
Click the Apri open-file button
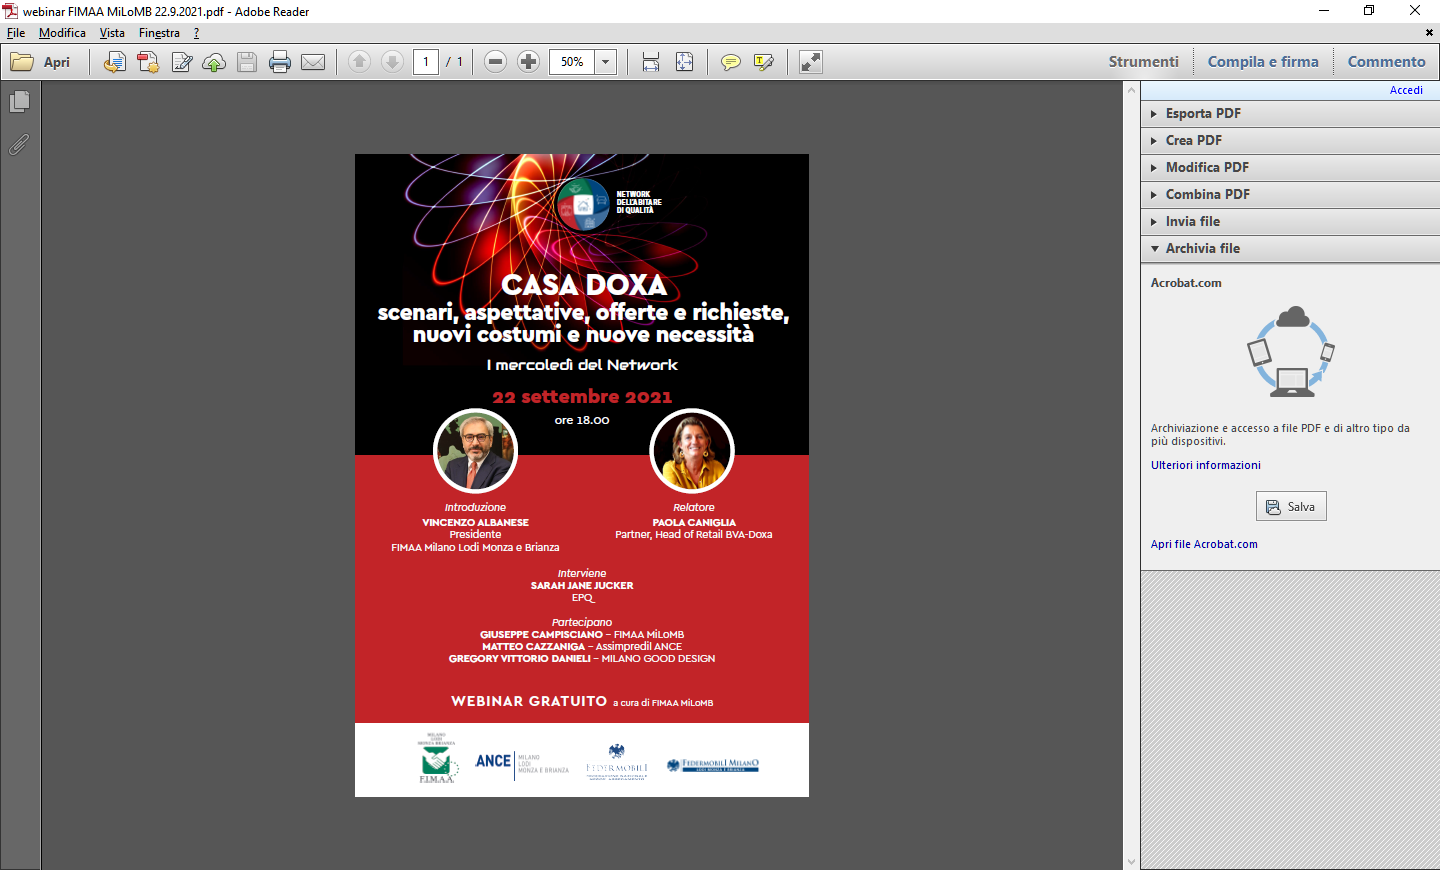pyautogui.click(x=41, y=62)
